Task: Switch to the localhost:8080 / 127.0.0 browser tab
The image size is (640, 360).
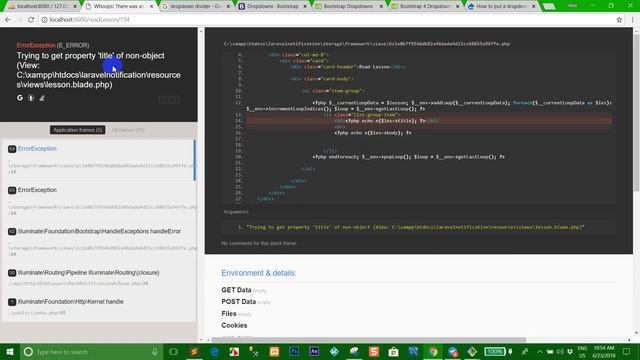Action: click(x=42, y=6)
